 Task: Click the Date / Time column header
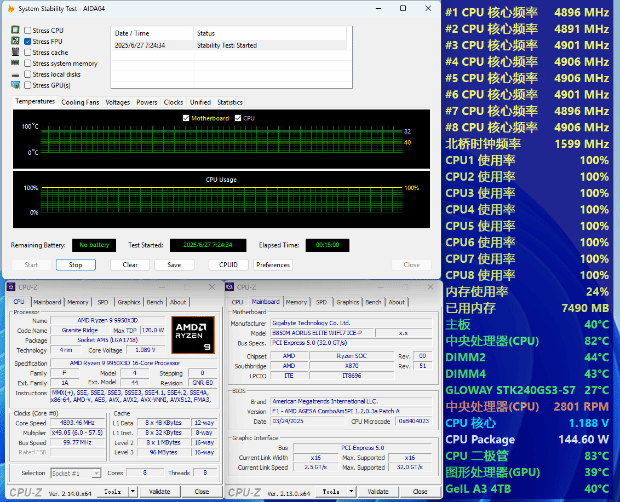coord(152,34)
